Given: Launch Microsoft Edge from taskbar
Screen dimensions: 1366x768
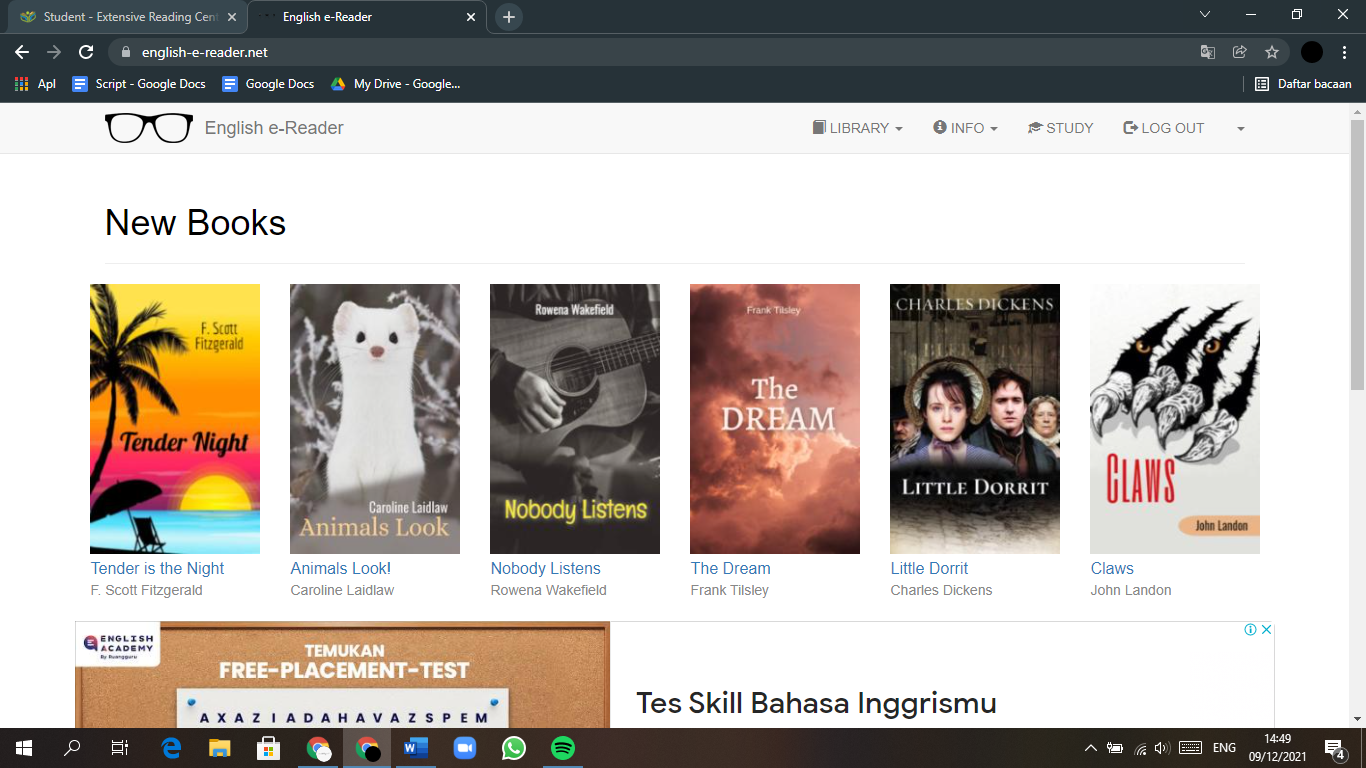Looking at the screenshot, I should tap(171, 748).
